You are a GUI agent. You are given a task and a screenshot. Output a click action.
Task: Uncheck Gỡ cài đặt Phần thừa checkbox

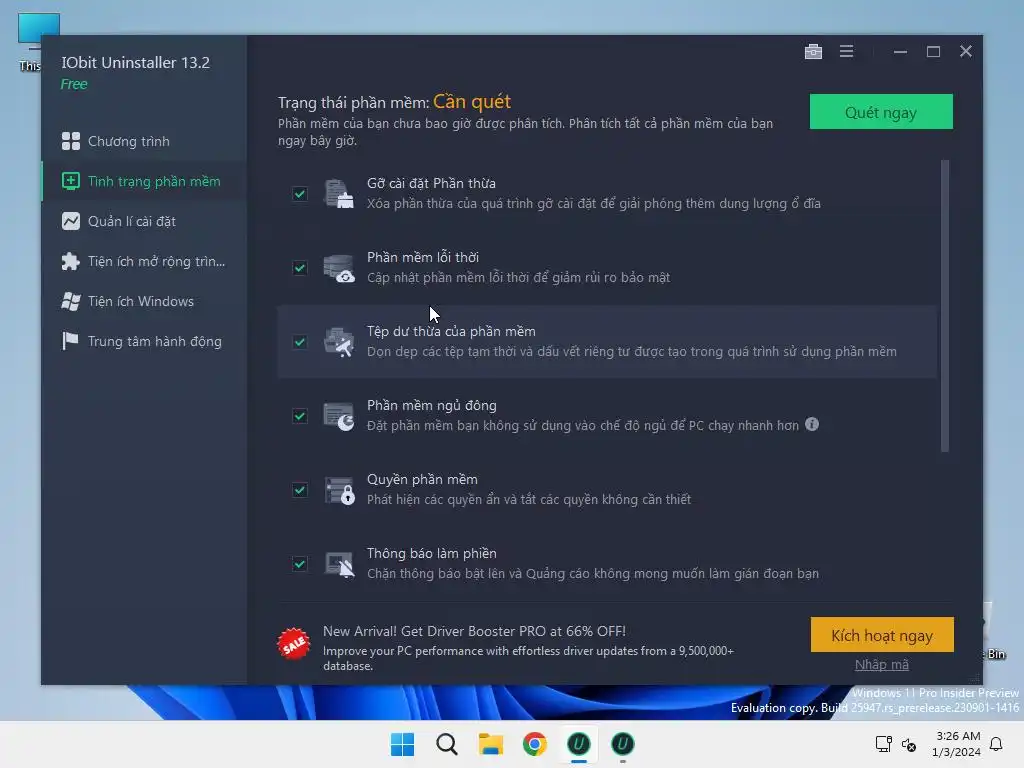coord(300,194)
